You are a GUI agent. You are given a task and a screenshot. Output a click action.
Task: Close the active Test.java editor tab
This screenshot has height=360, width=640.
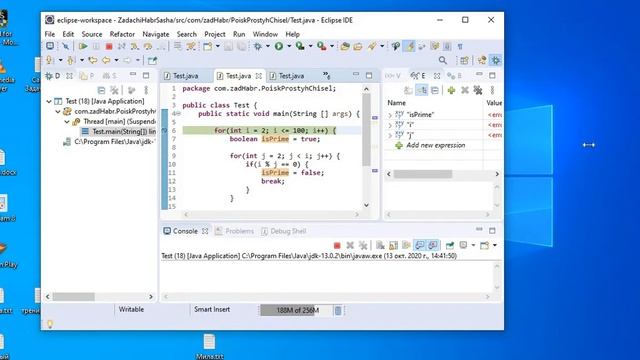(x=258, y=76)
